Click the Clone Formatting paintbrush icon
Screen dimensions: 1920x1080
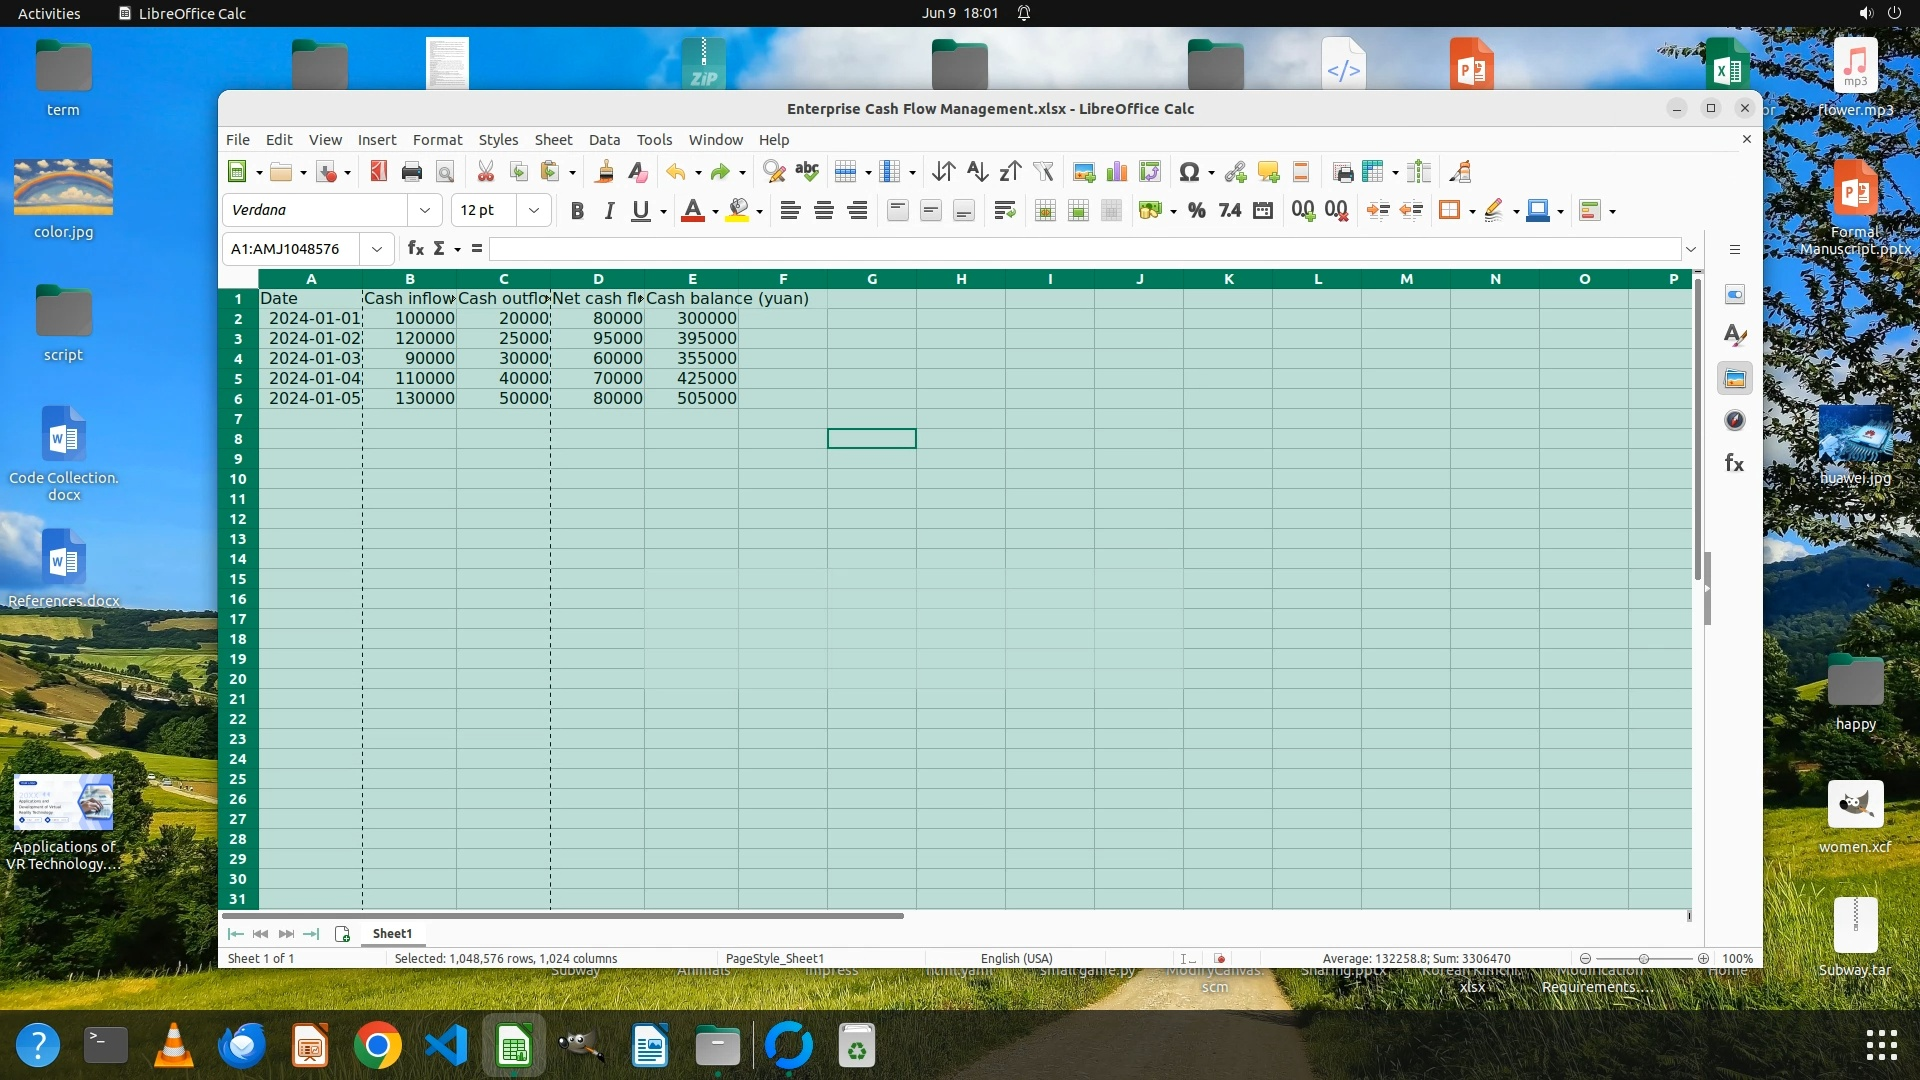tap(604, 172)
